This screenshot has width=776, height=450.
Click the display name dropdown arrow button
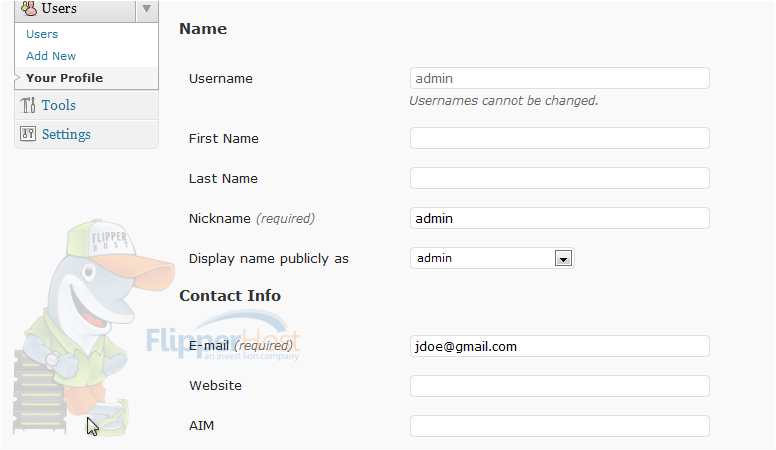(x=563, y=258)
